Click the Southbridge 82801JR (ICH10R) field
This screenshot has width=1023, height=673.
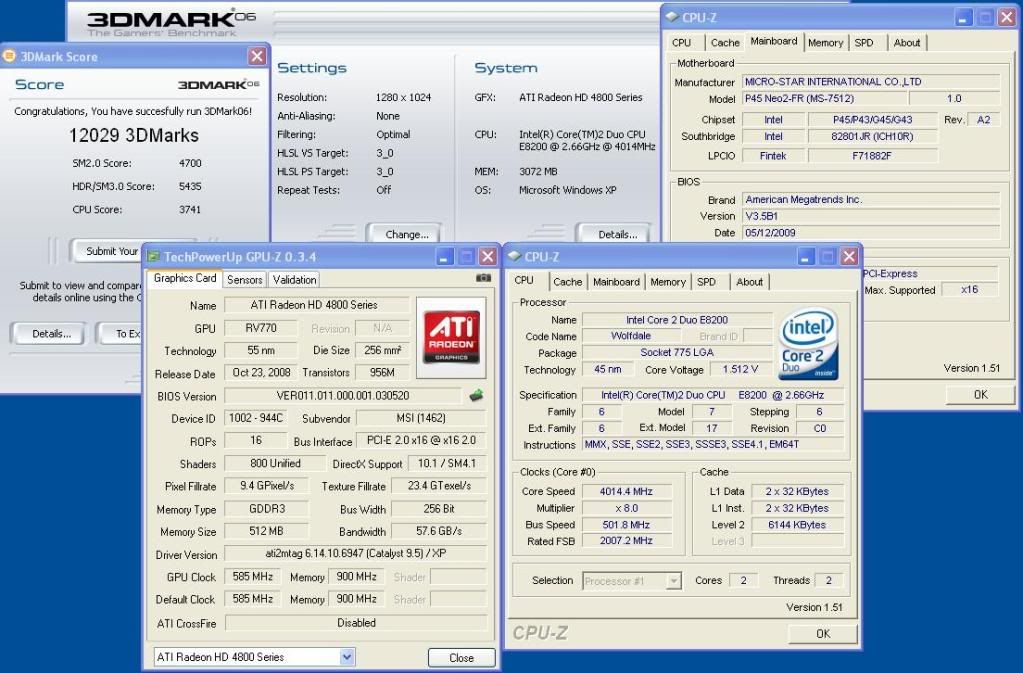(x=872, y=136)
